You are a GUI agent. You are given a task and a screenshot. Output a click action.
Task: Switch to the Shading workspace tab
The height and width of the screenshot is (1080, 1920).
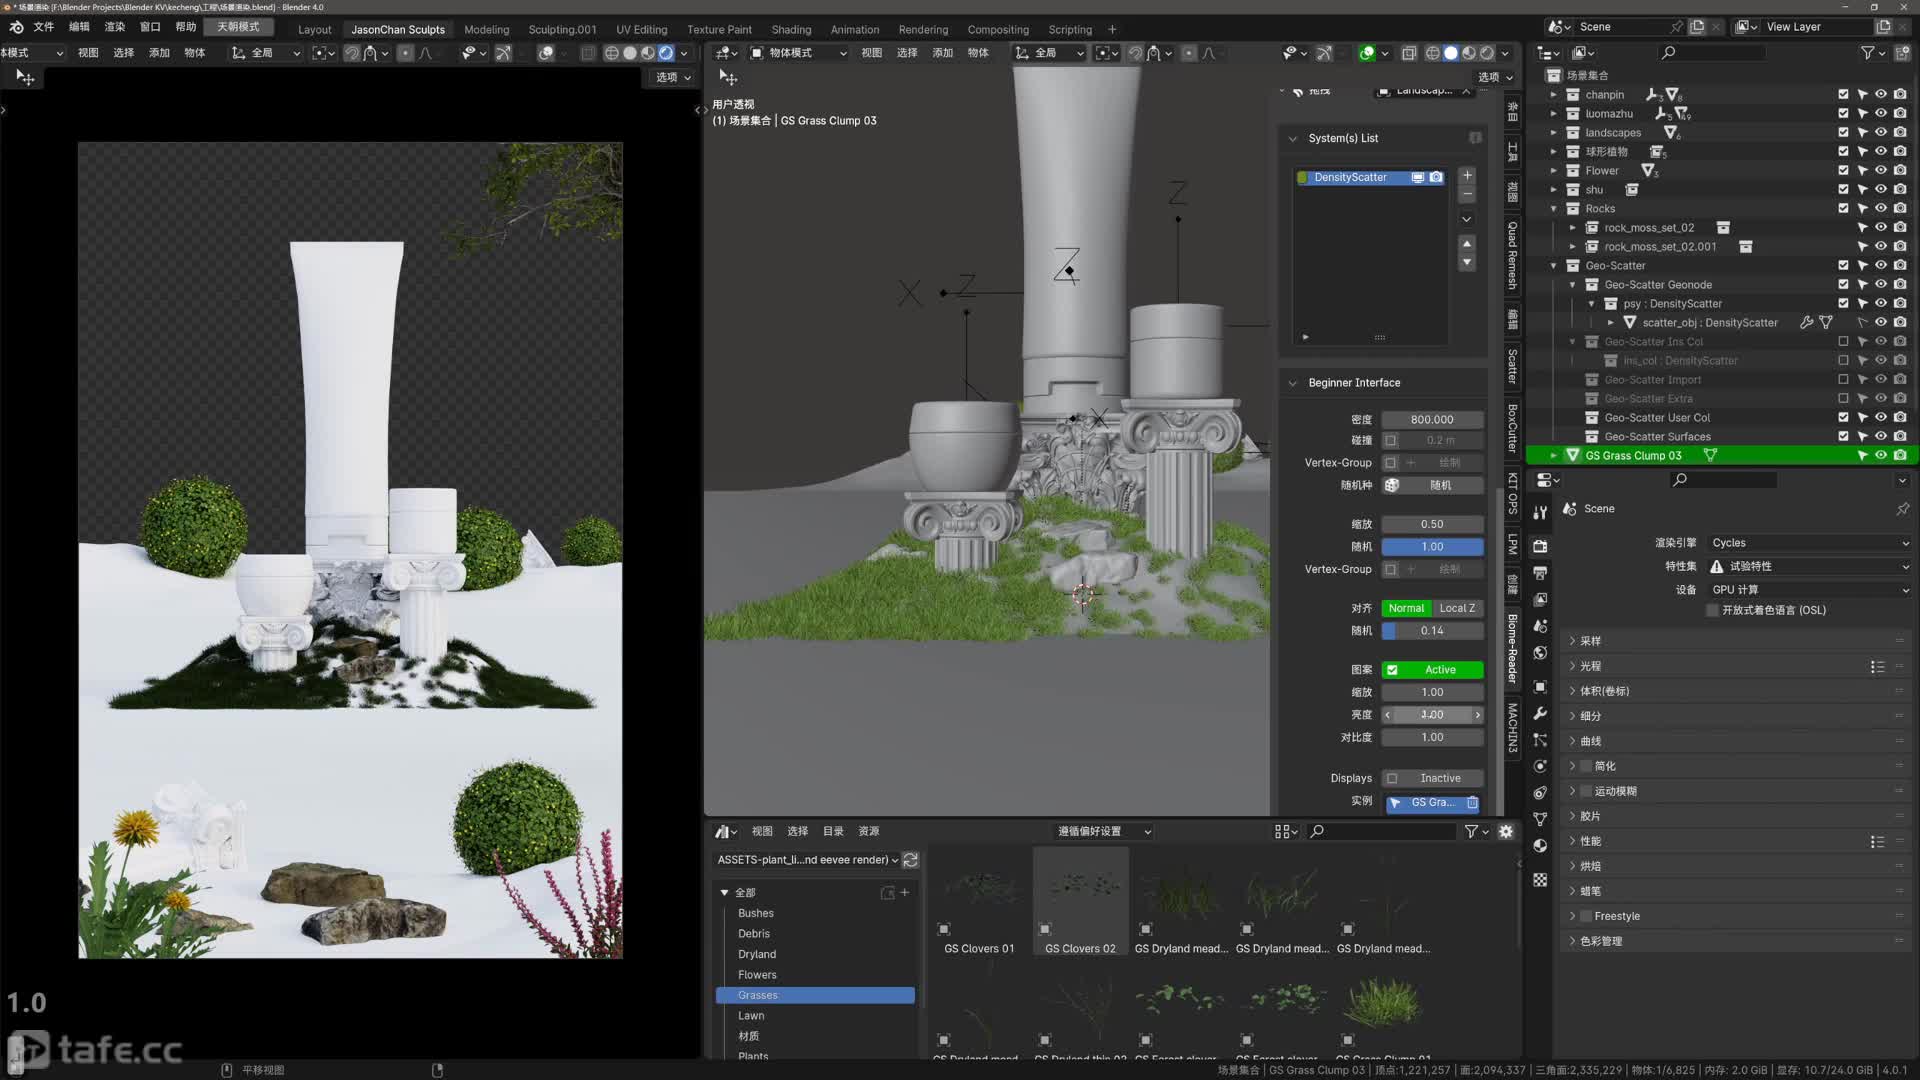click(791, 29)
